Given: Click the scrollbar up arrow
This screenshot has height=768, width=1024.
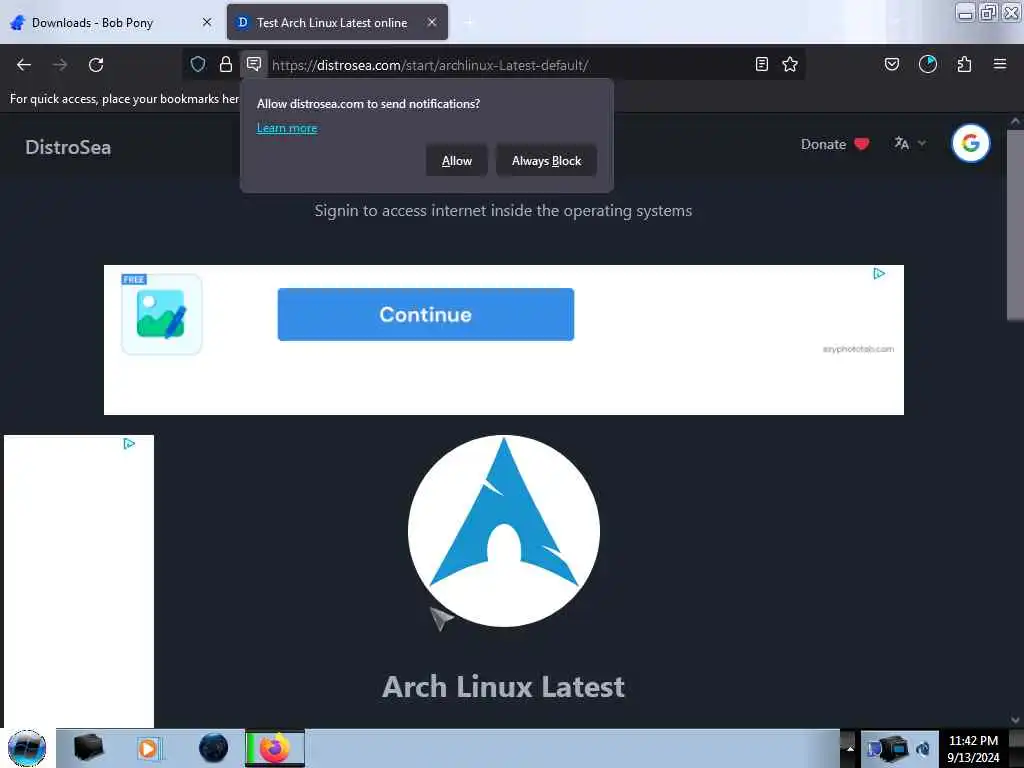Looking at the screenshot, I should click(x=1014, y=121).
